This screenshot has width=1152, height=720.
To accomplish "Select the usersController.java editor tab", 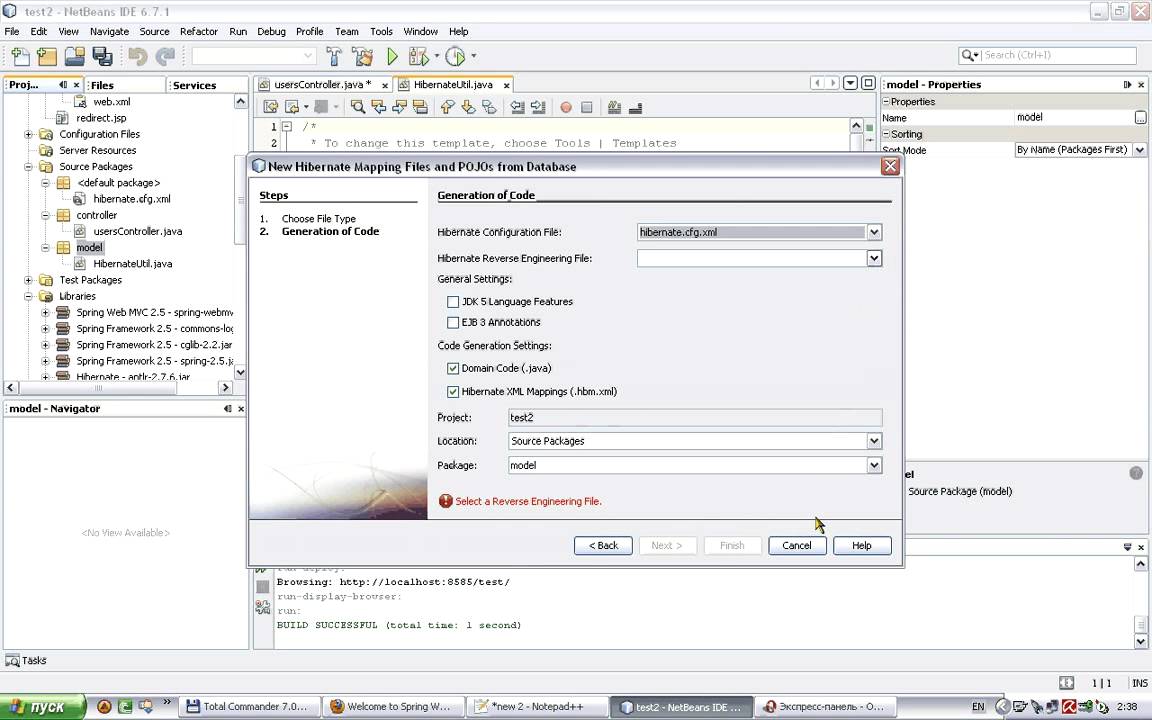I will point(322,84).
